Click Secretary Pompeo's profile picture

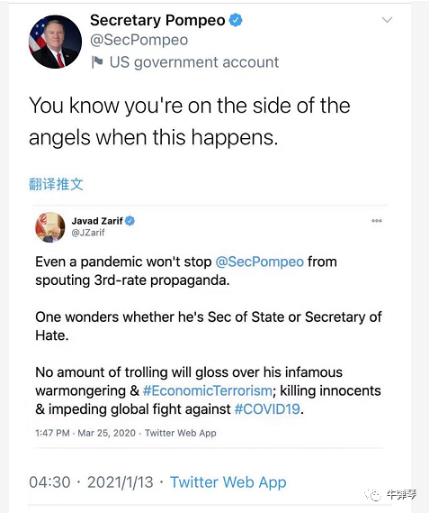pyautogui.click(x=55, y=42)
